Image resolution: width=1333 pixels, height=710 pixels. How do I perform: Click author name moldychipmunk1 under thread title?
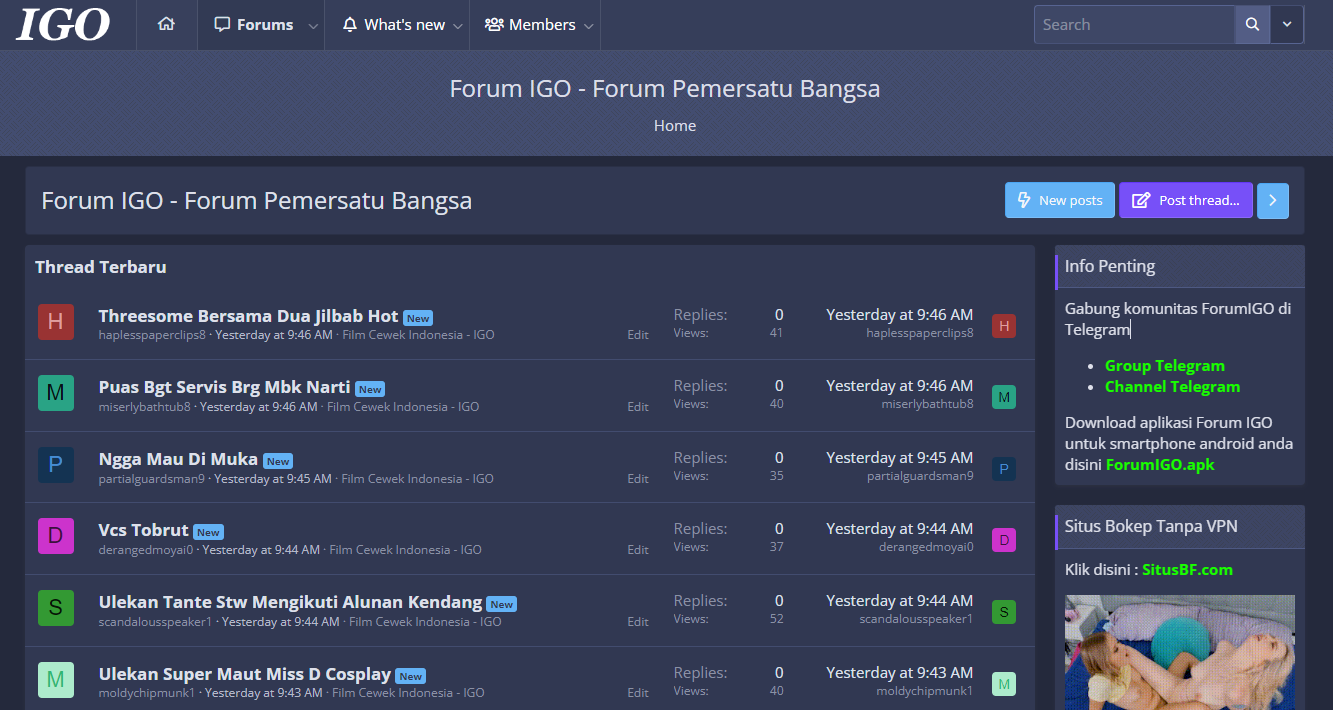[147, 692]
